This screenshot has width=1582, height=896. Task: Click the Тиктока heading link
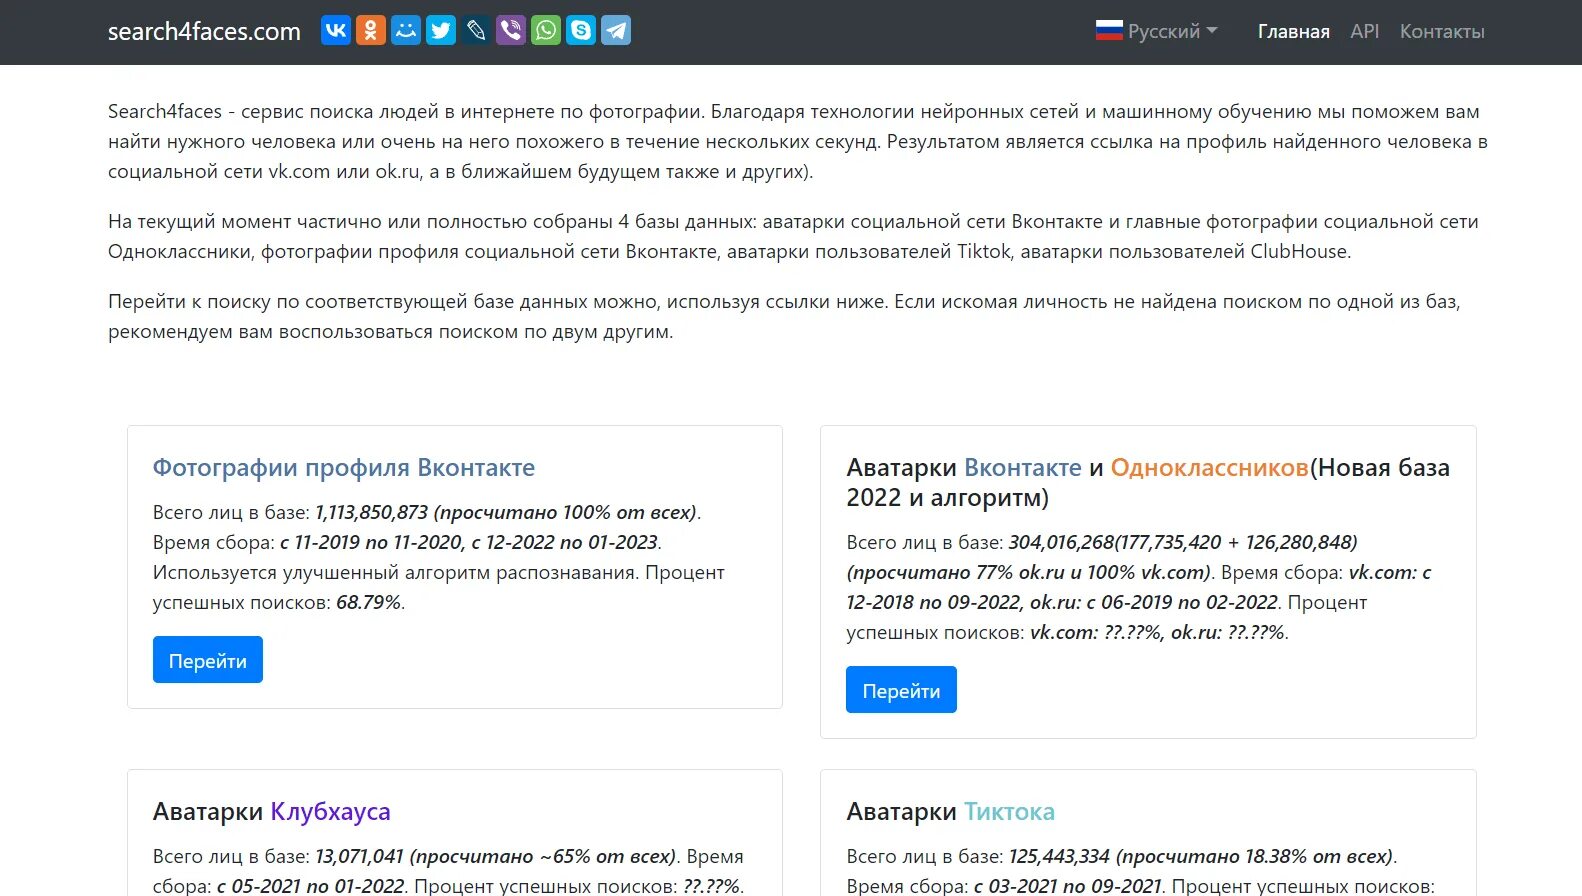[x=1009, y=811]
